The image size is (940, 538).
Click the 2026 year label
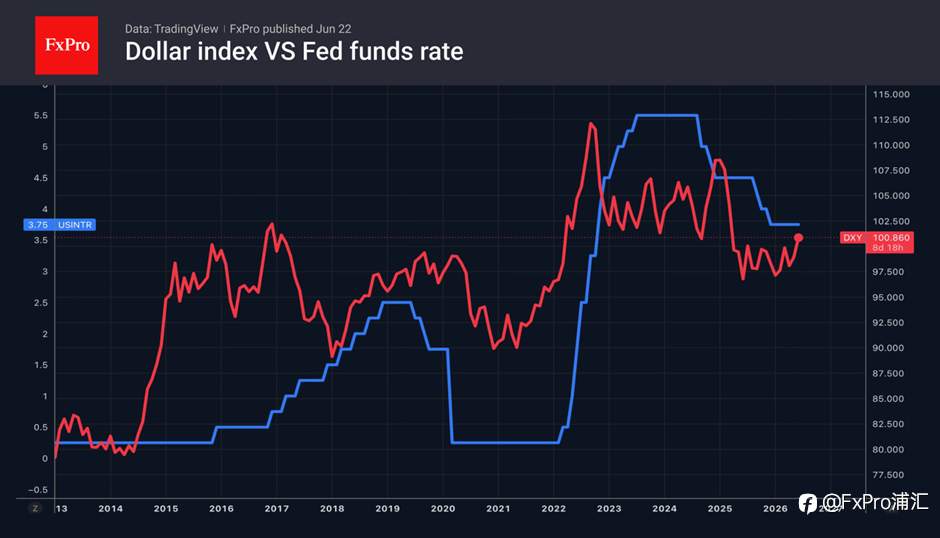[x=775, y=509]
